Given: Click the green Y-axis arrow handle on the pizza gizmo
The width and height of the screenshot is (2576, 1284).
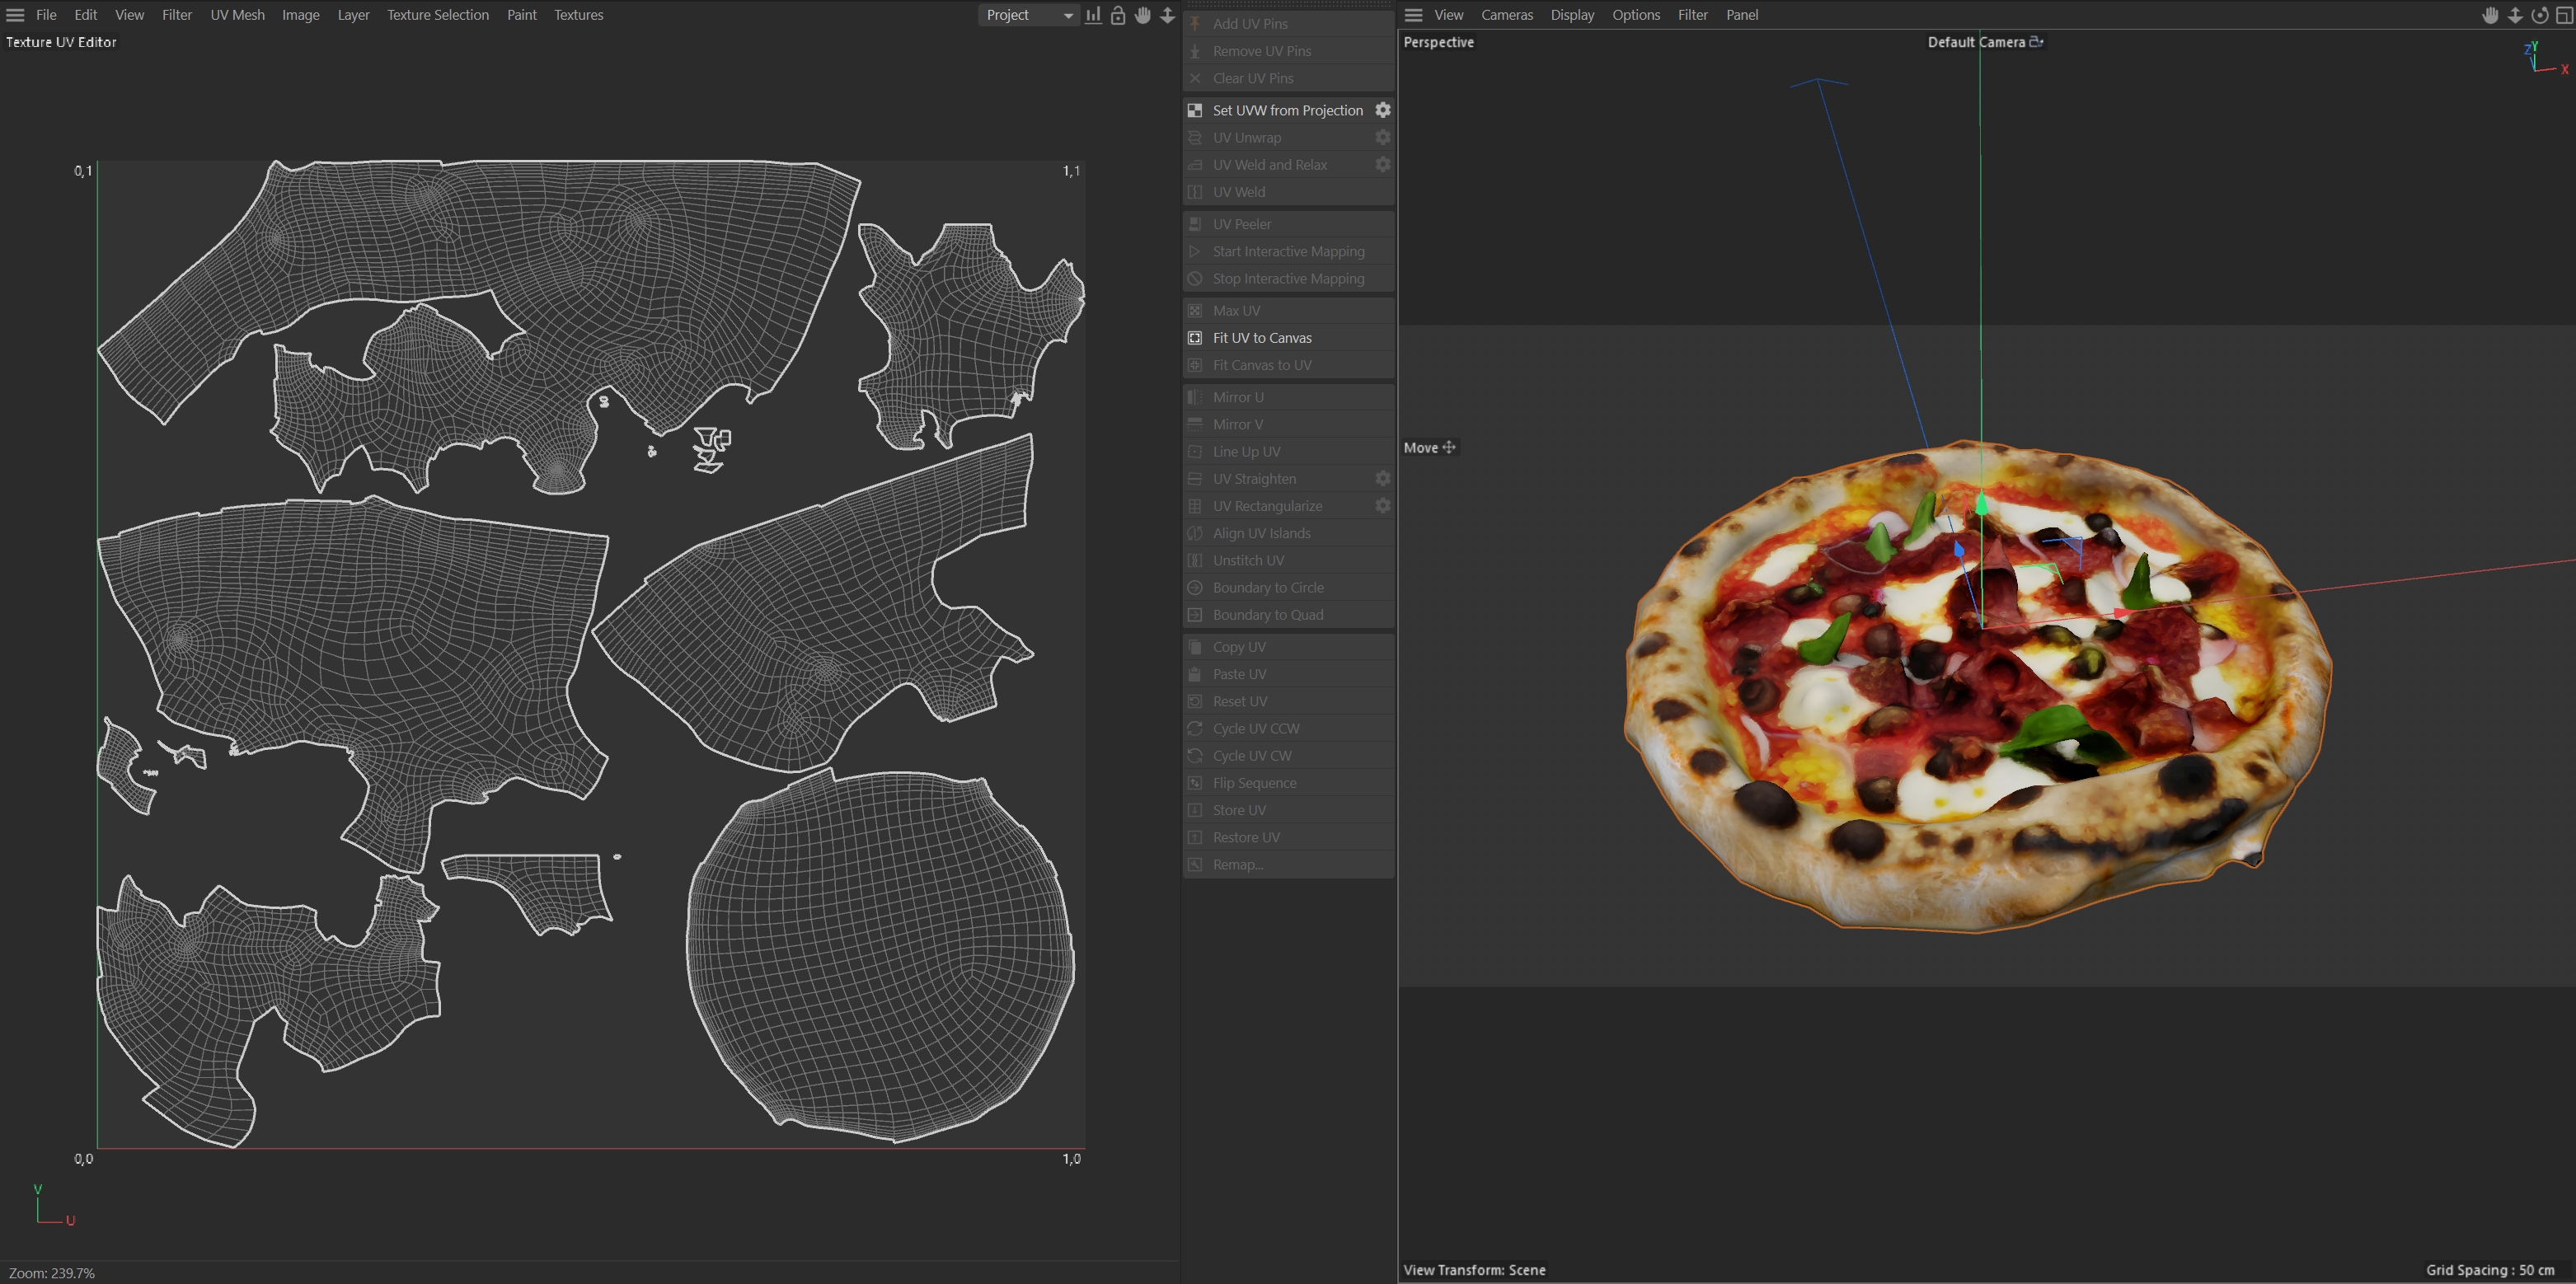Looking at the screenshot, I should tap(1981, 503).
